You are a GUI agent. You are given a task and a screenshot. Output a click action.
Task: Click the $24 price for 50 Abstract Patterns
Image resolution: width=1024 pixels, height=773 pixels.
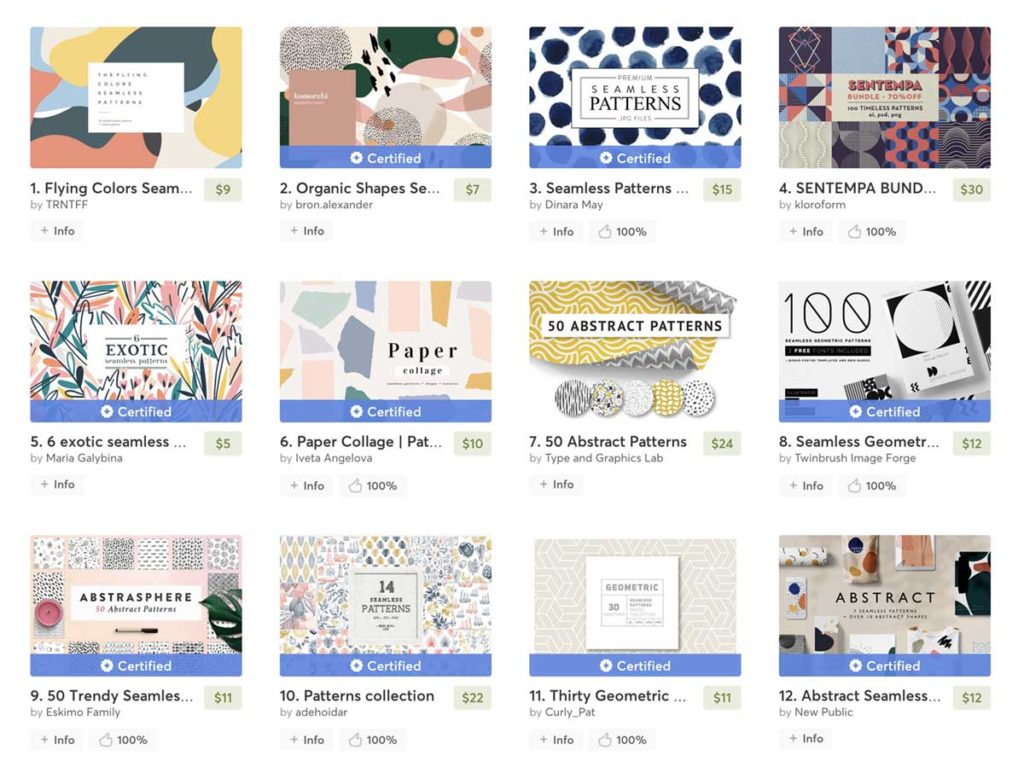[722, 443]
